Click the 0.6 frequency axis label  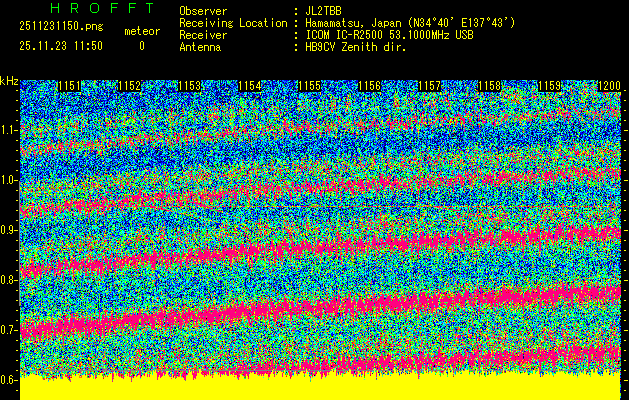pyautogui.click(x=9, y=380)
